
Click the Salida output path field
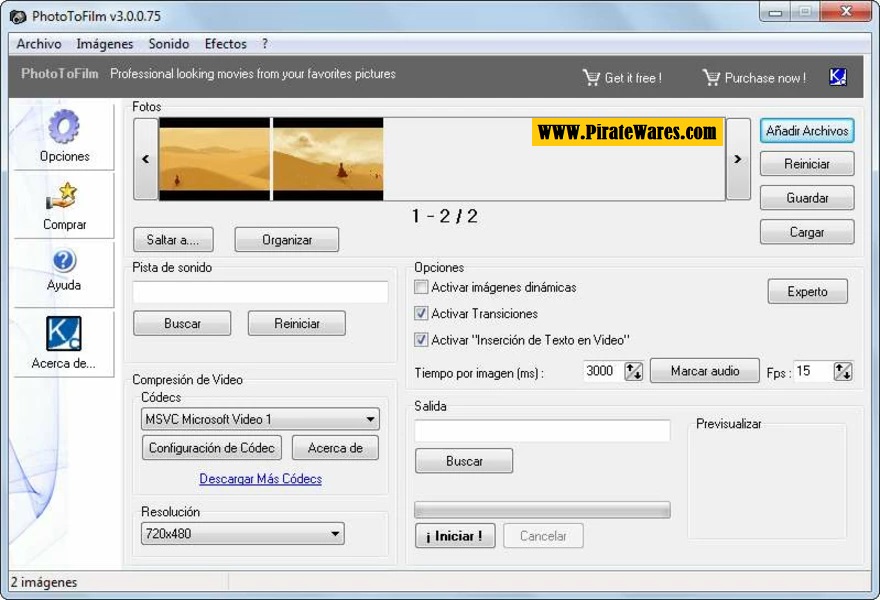(542, 431)
